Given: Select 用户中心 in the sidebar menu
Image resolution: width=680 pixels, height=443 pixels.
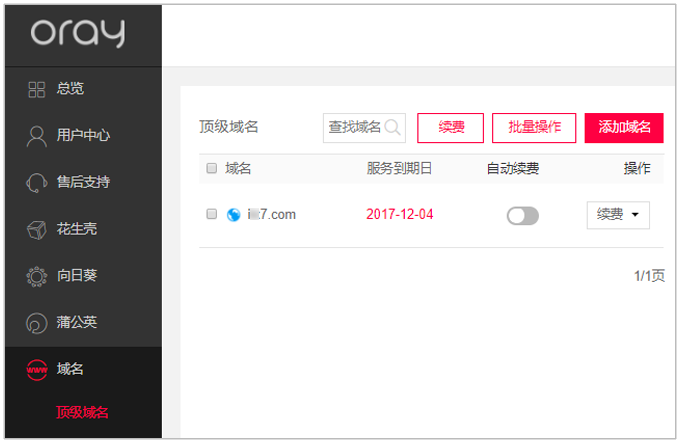Looking at the screenshot, I should (x=83, y=135).
